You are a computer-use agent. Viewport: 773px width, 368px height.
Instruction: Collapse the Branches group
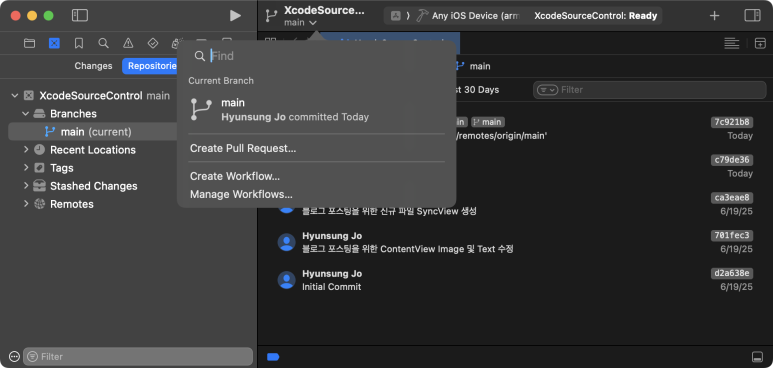tap(26, 113)
